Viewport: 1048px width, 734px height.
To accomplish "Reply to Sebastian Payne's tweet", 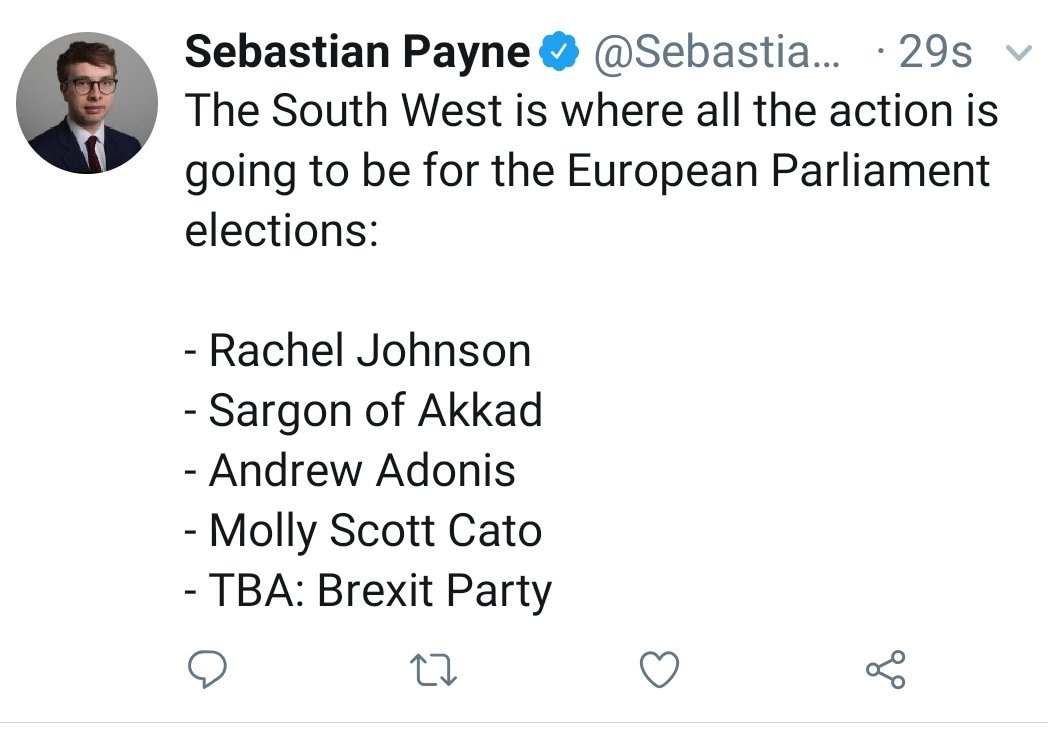I will coord(206,668).
